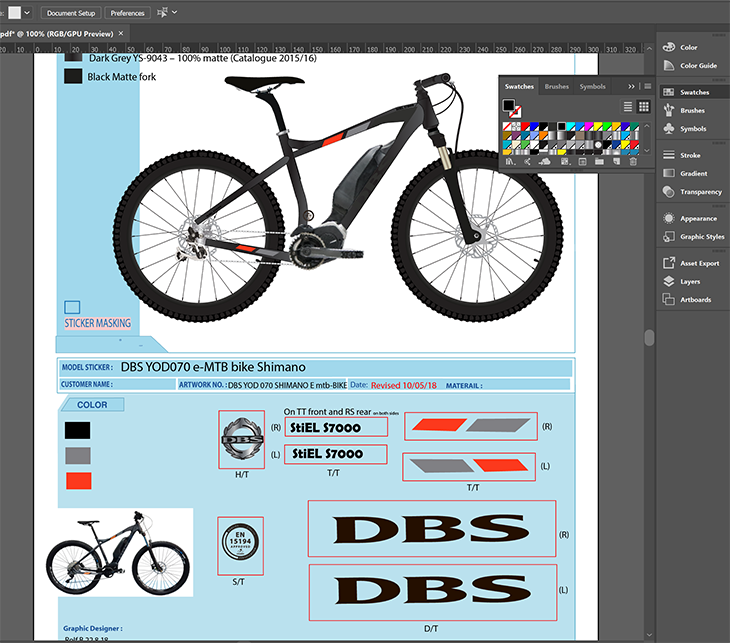Click the Kuler themes icon in Swatches
This screenshot has height=643, width=730.
pyautogui.click(x=527, y=162)
